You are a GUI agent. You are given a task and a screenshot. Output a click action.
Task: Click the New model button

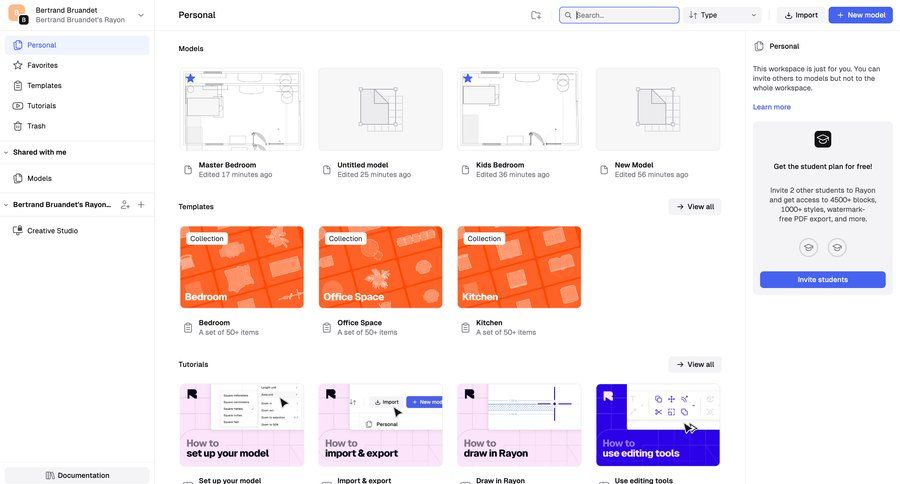(860, 16)
